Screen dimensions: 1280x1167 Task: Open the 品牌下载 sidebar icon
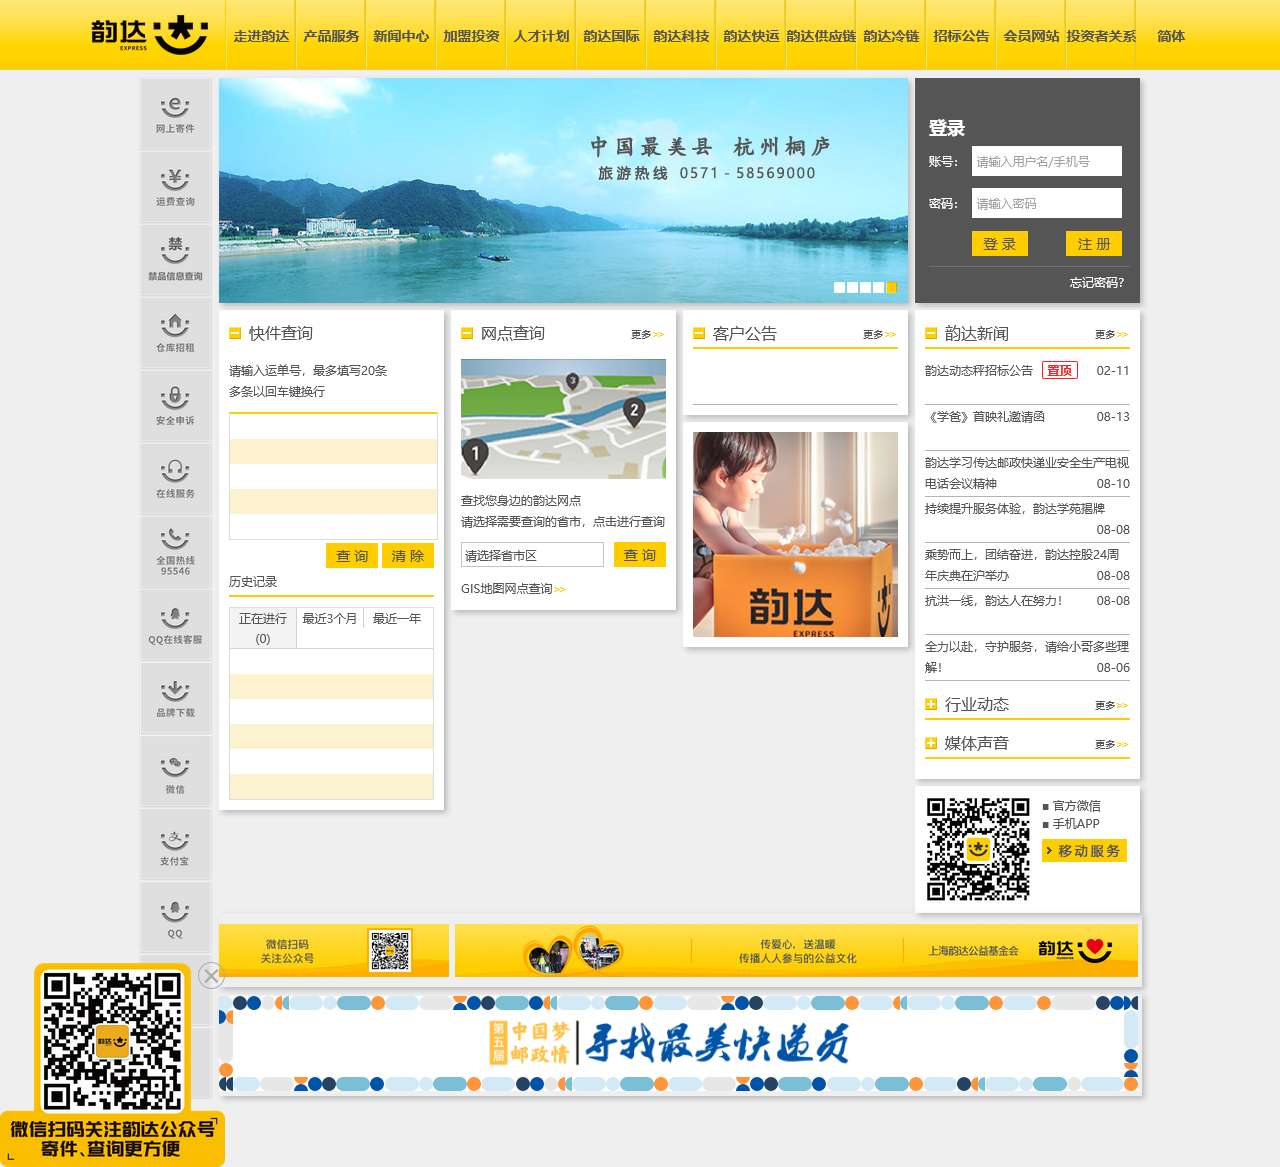tap(175, 698)
